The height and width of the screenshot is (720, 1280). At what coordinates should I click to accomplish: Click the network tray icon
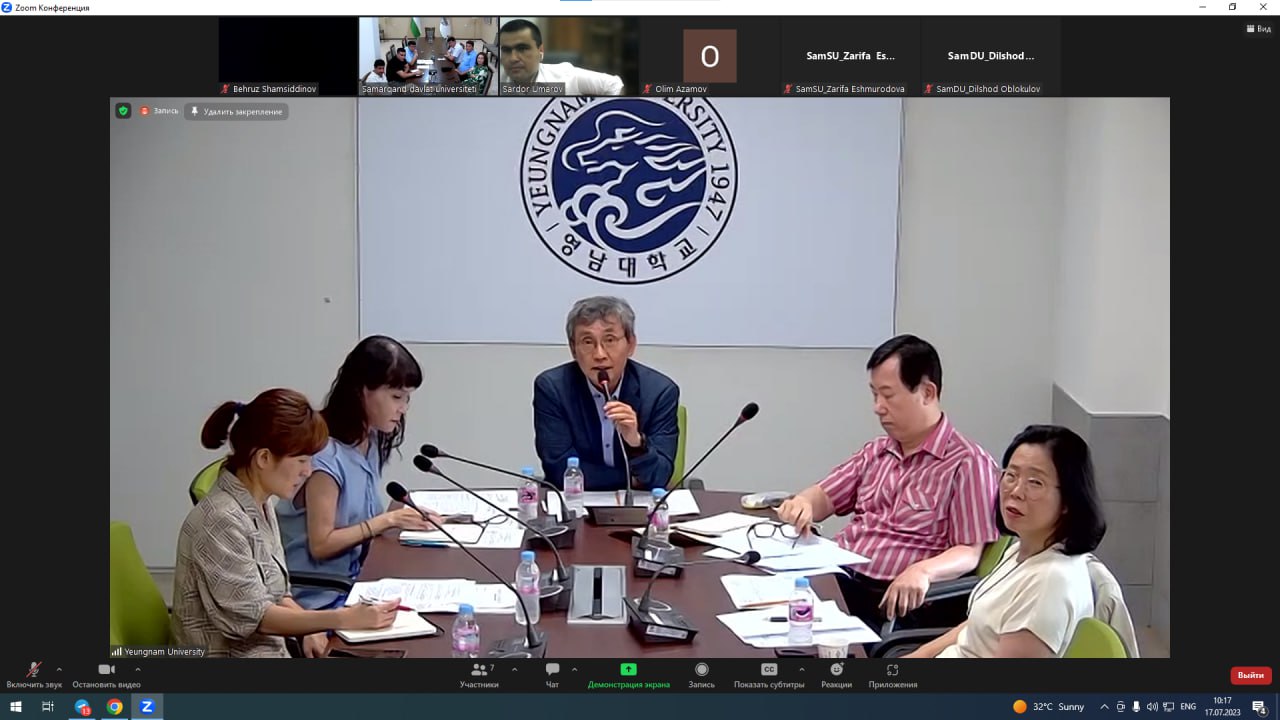(1168, 706)
